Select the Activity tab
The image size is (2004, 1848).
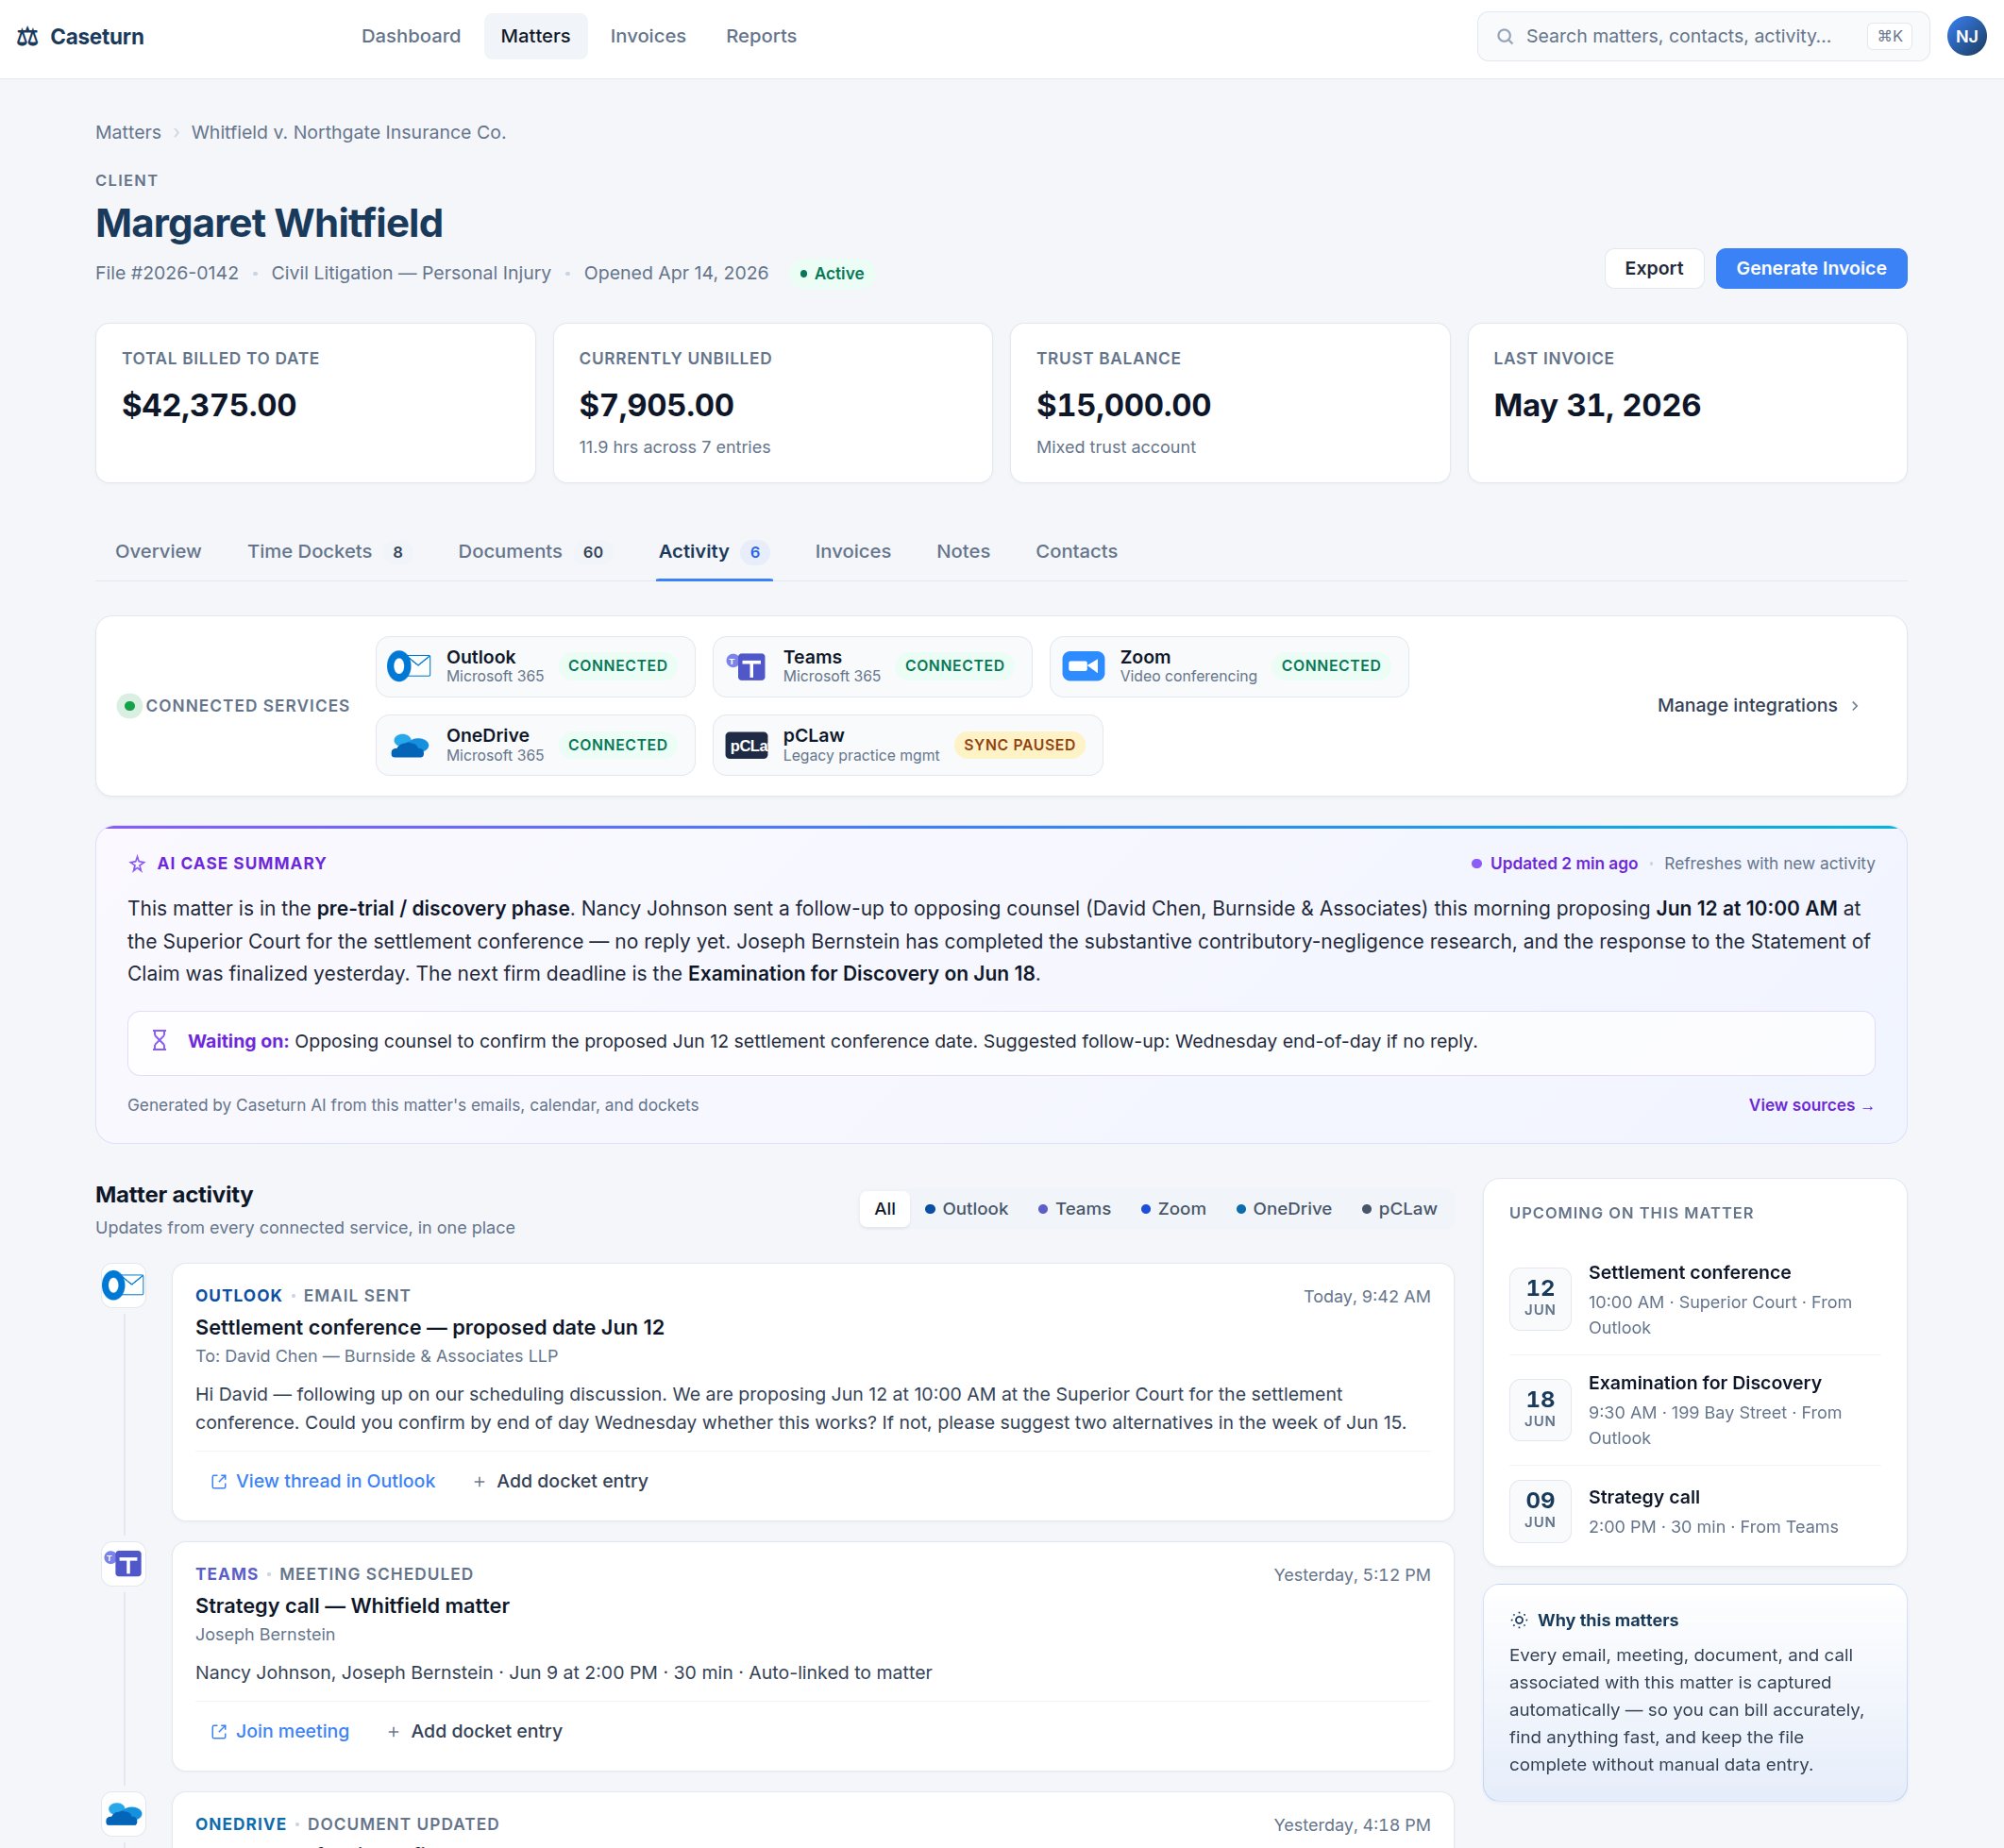point(714,552)
